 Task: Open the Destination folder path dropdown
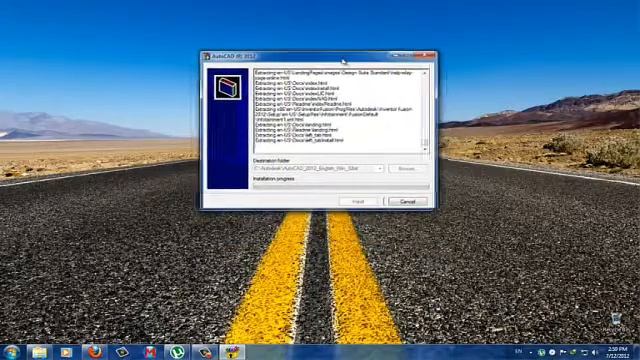pos(380,169)
